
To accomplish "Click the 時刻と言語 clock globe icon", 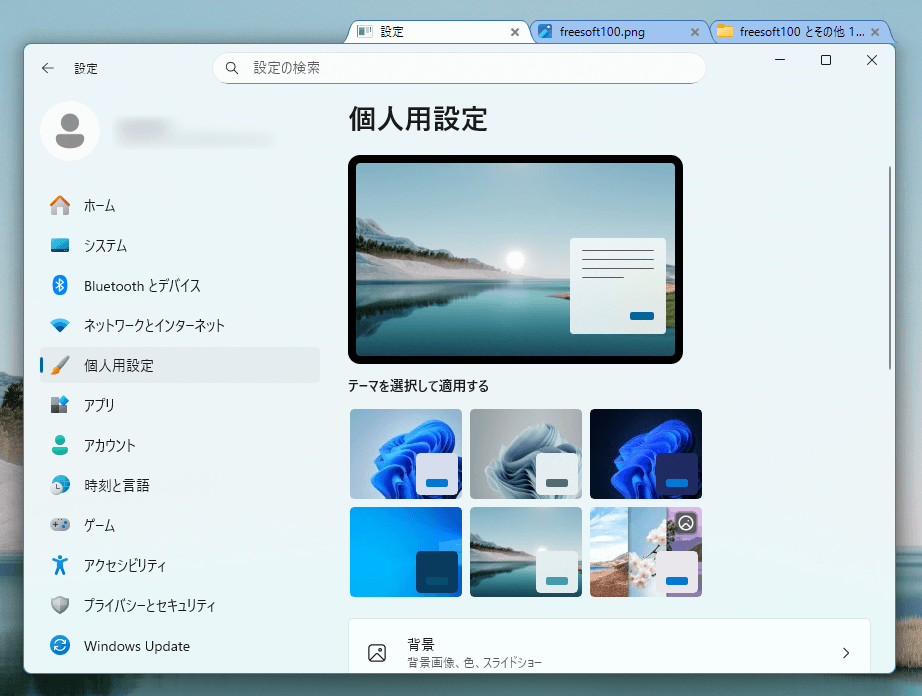I will 60,485.
